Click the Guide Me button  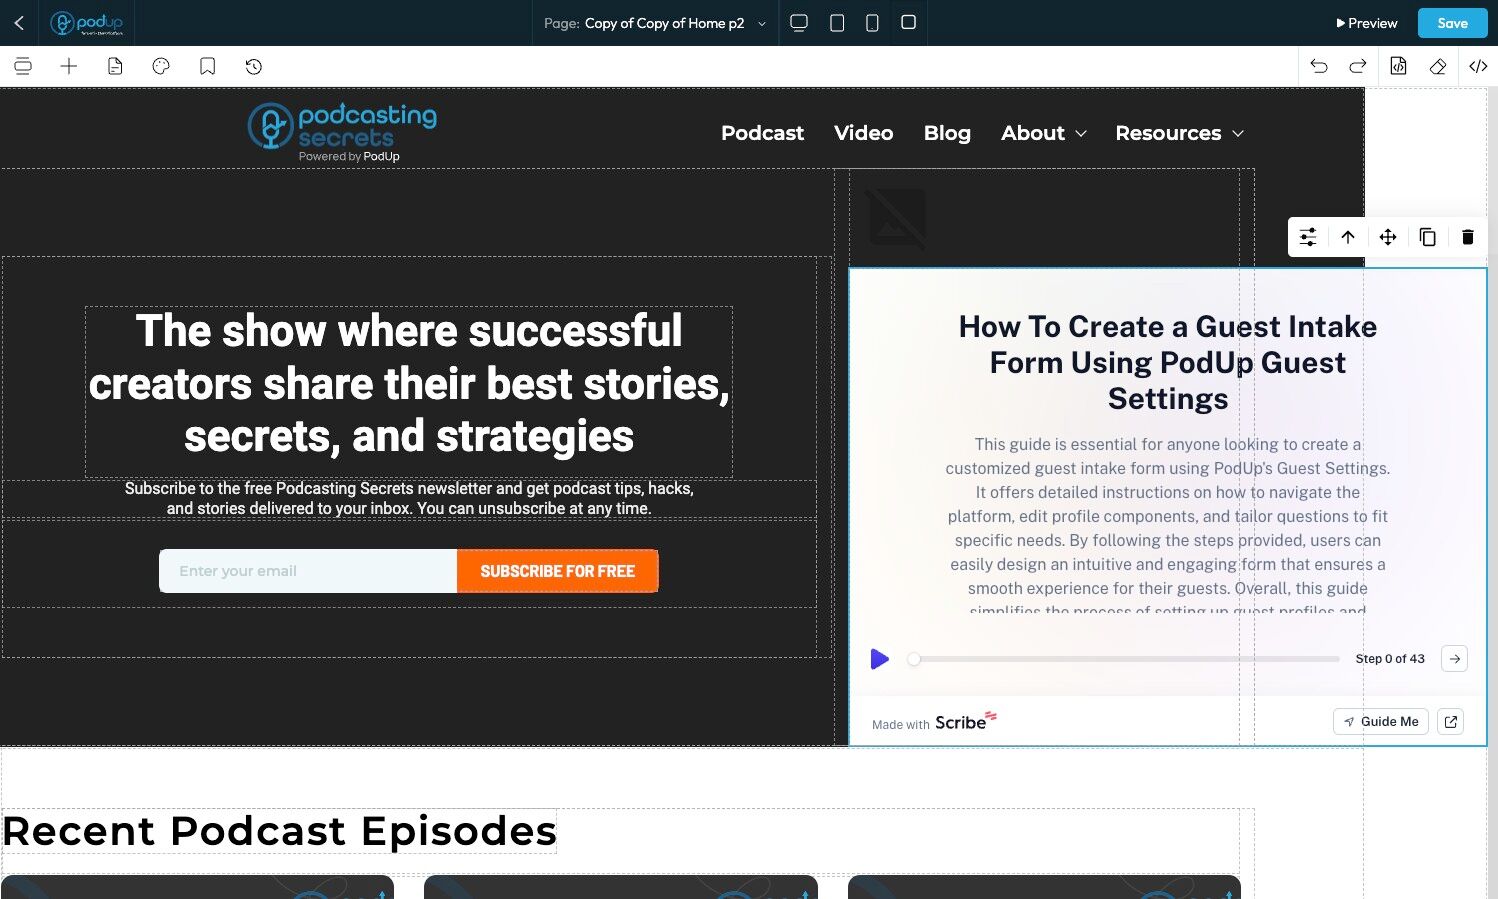tap(1381, 721)
